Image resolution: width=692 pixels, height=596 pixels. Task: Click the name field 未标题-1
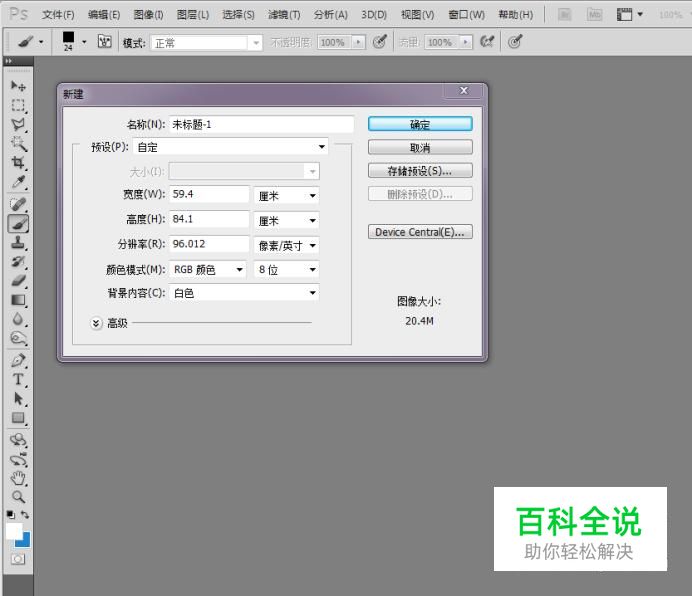261,124
